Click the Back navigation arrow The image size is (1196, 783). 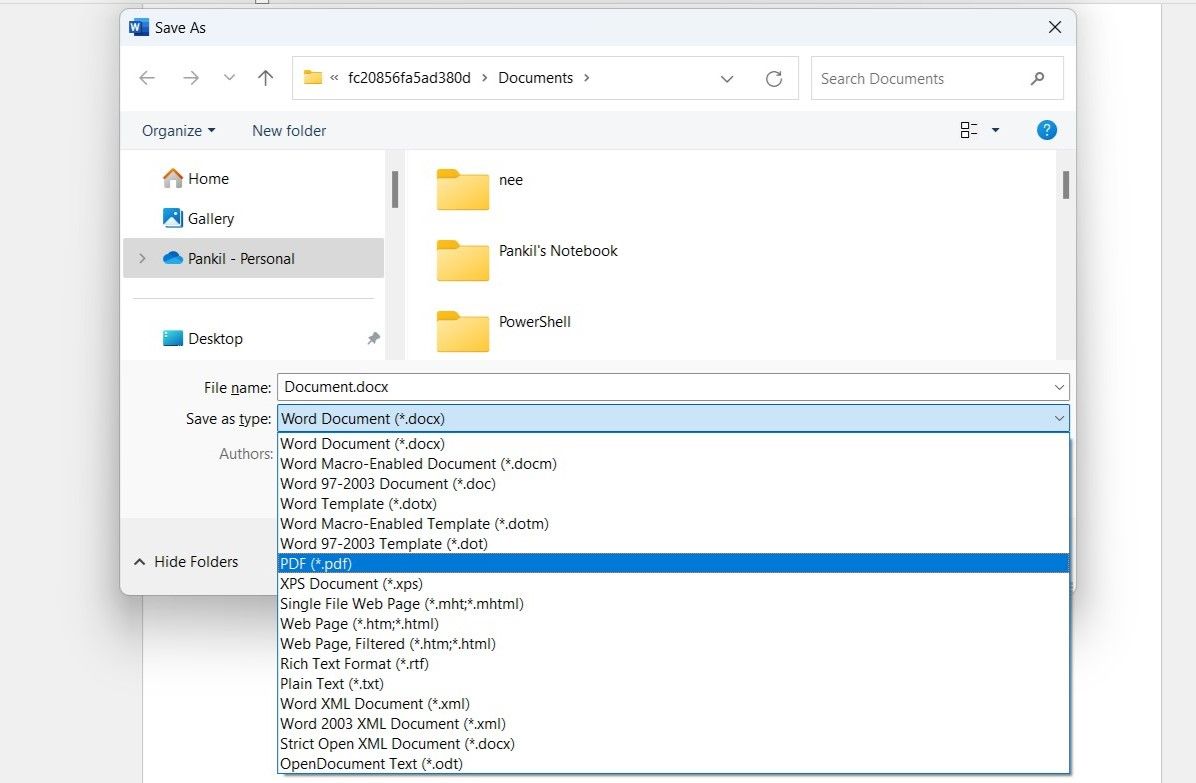point(147,78)
